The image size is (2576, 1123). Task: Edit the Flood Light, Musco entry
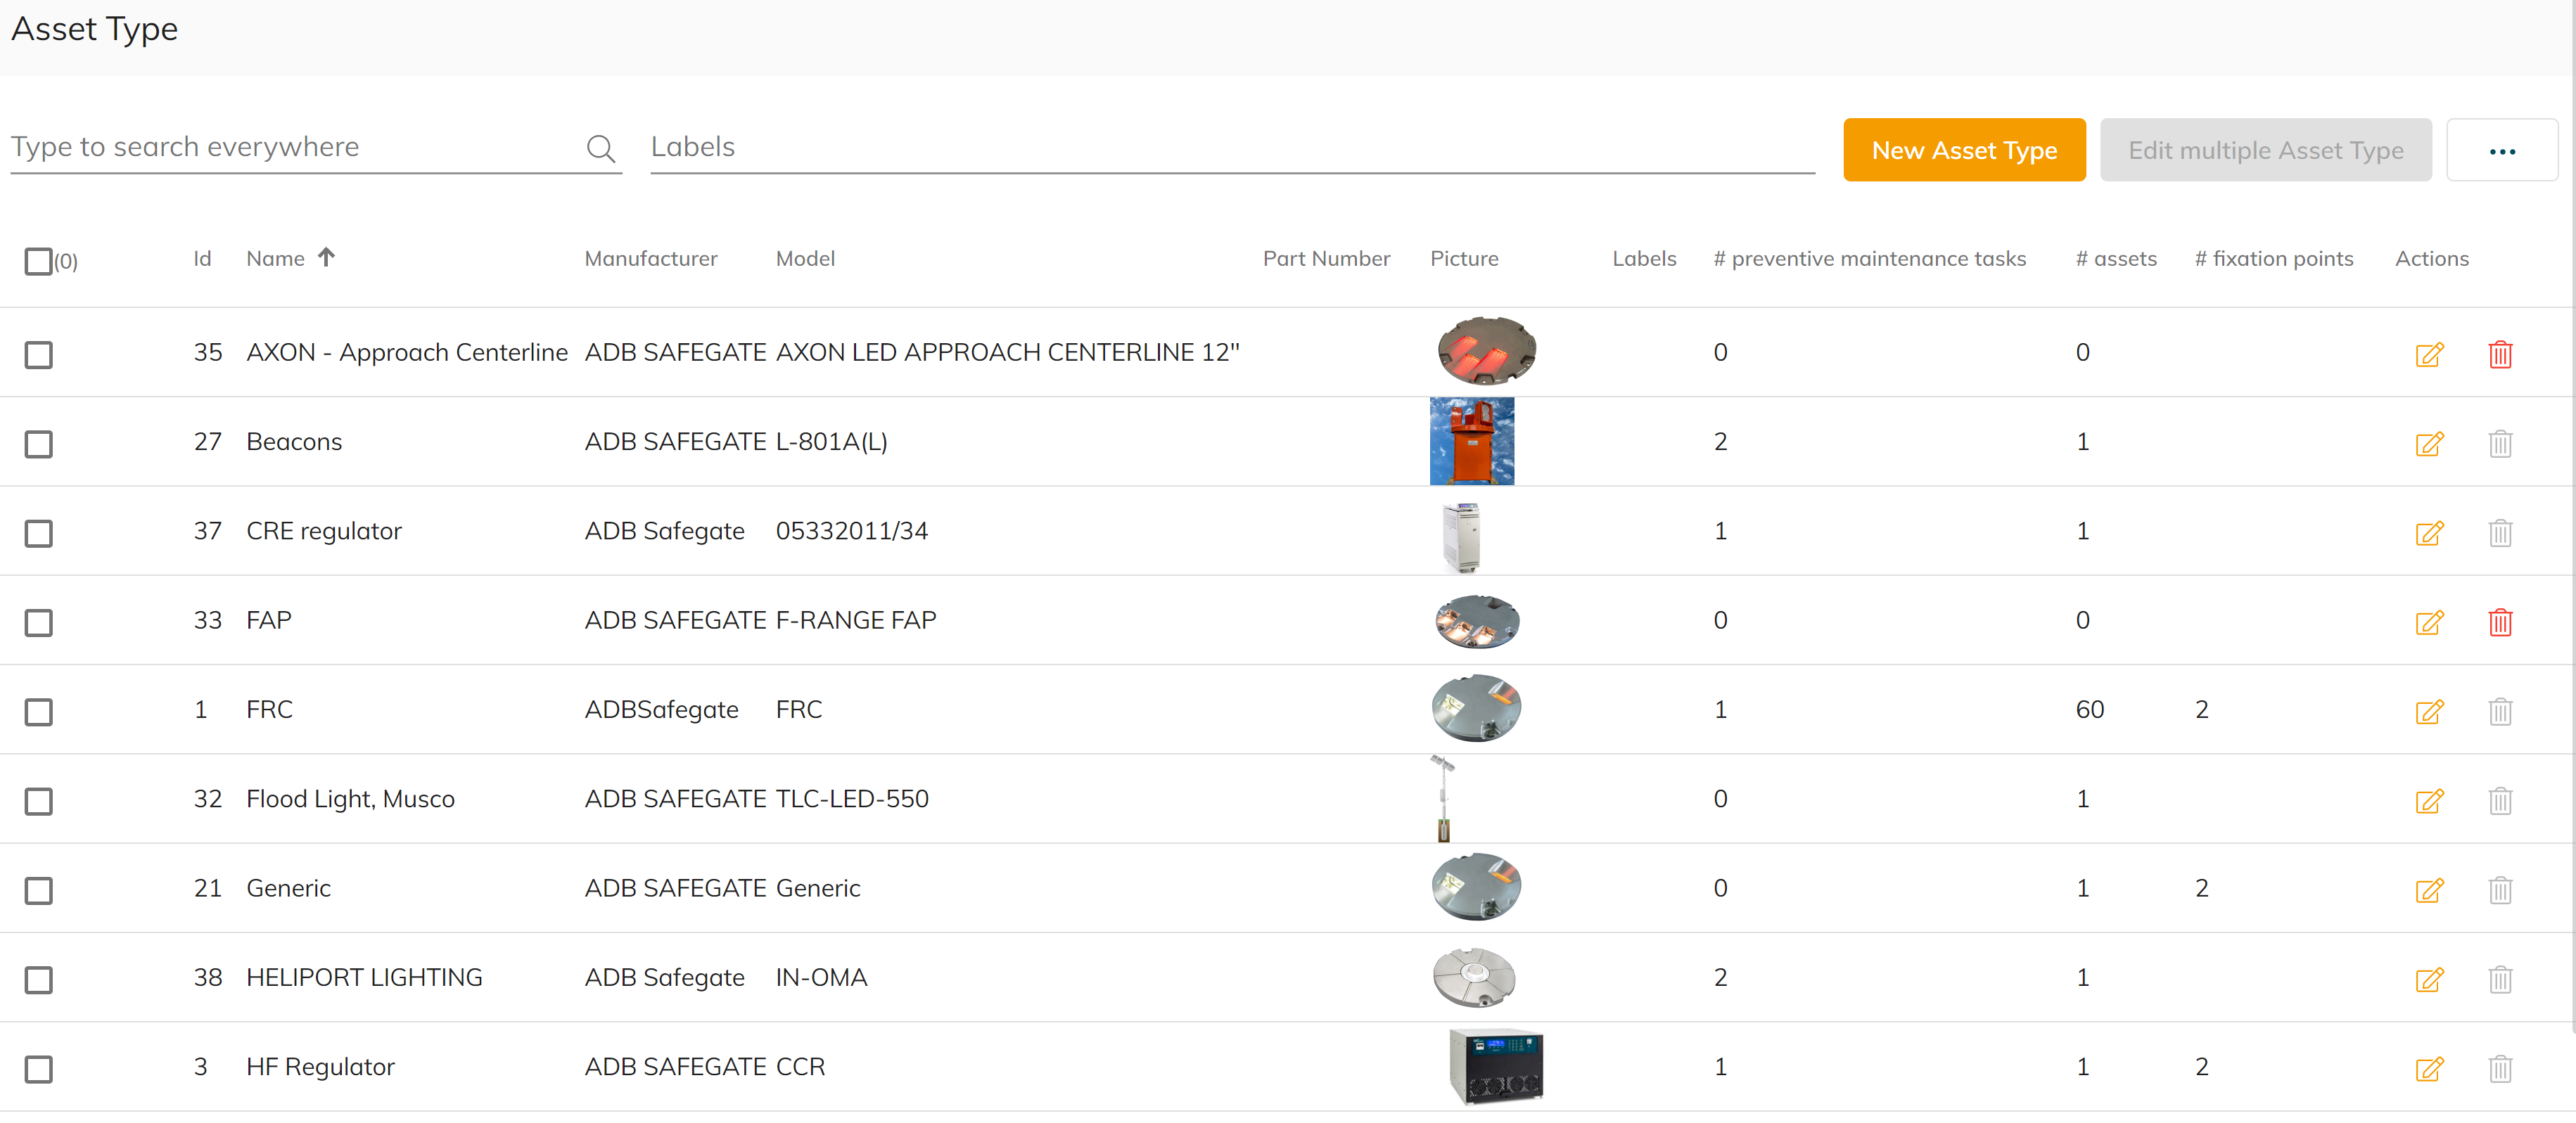click(x=2428, y=801)
